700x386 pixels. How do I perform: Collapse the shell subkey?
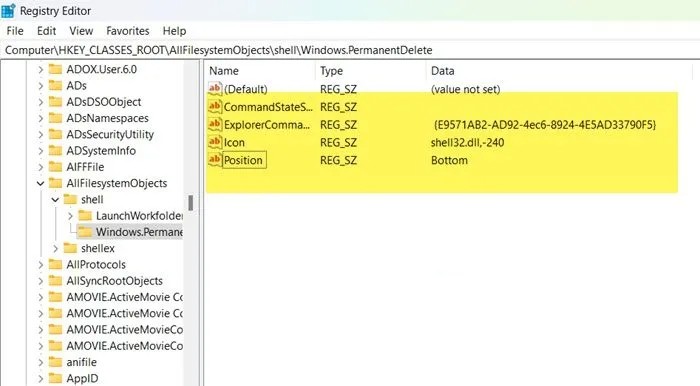[x=55, y=200]
